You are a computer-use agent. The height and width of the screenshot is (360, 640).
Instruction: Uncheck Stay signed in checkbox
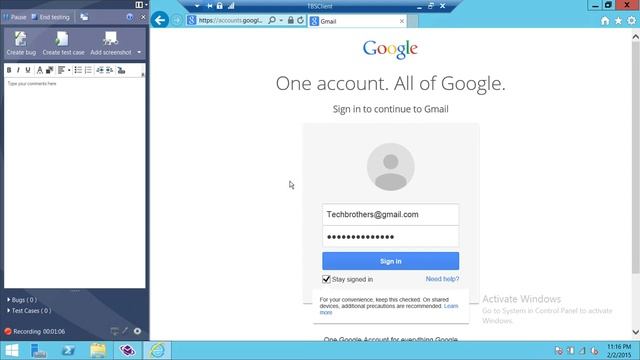tap(326, 279)
